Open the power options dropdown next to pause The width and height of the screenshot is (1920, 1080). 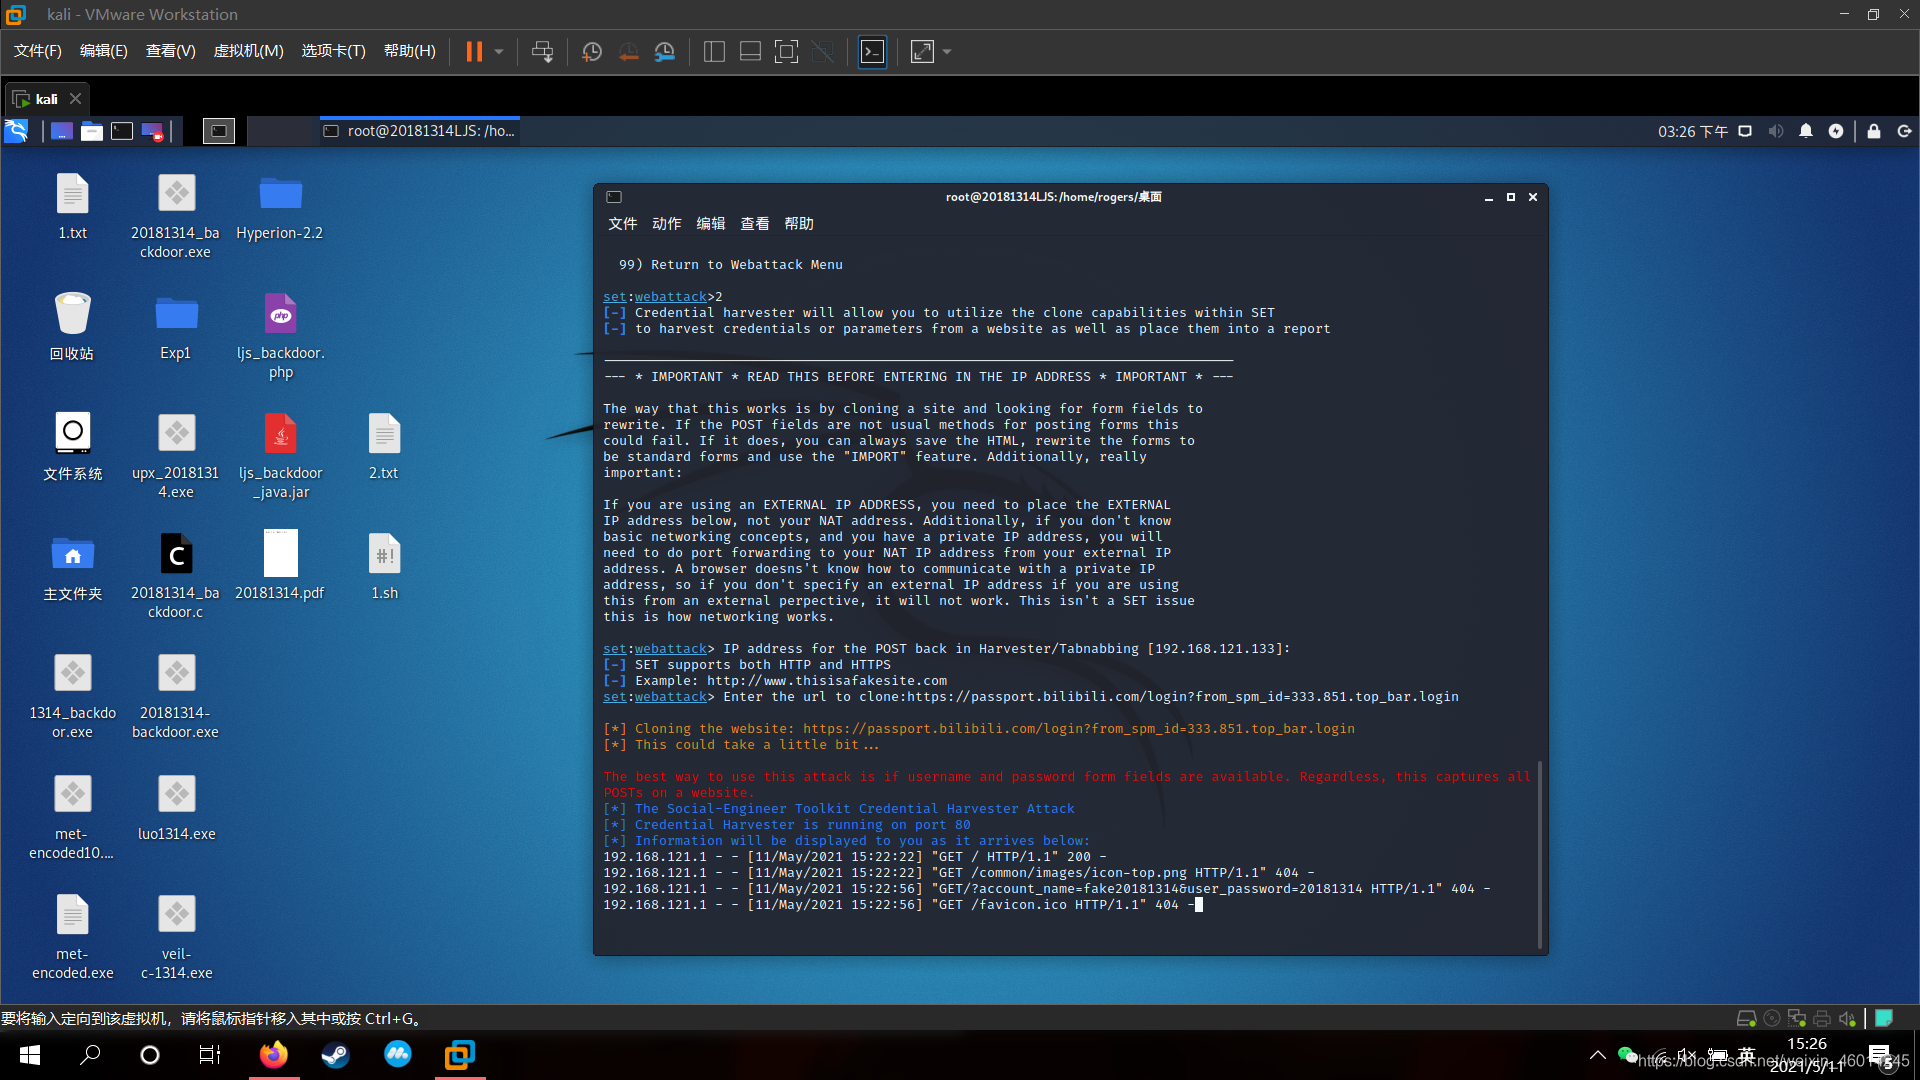[499, 52]
